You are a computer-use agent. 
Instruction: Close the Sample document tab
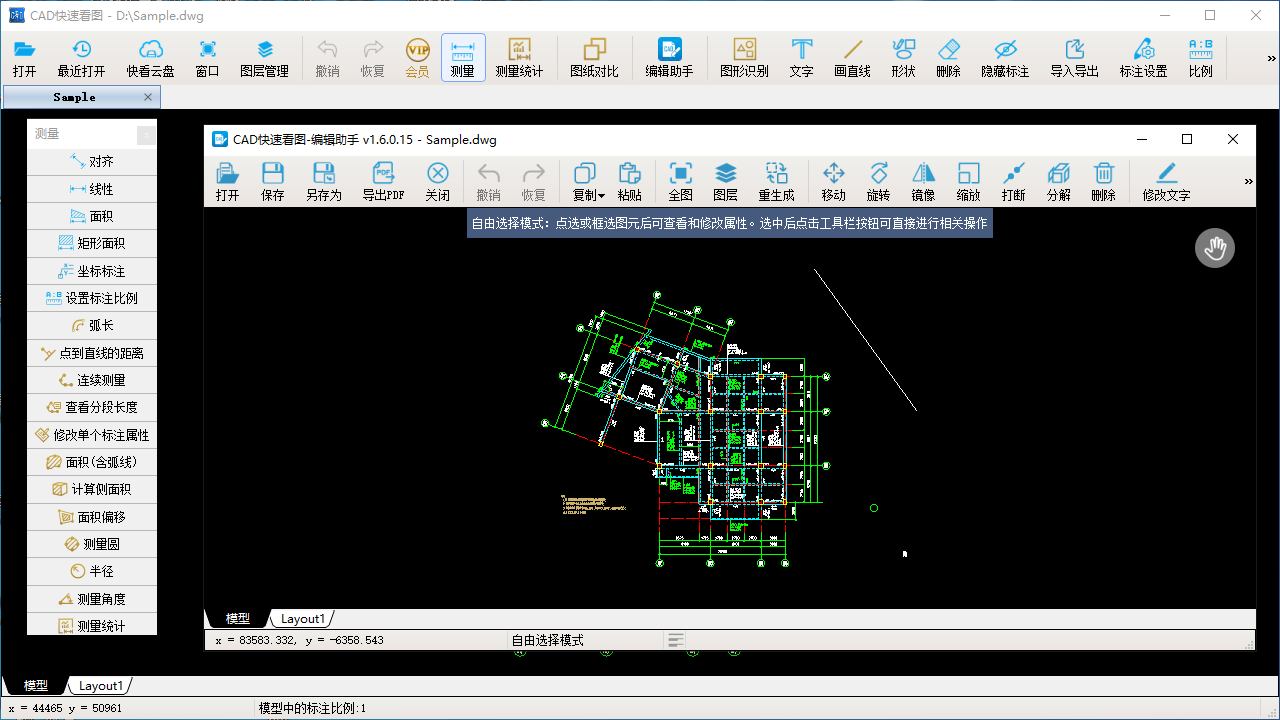pos(148,97)
